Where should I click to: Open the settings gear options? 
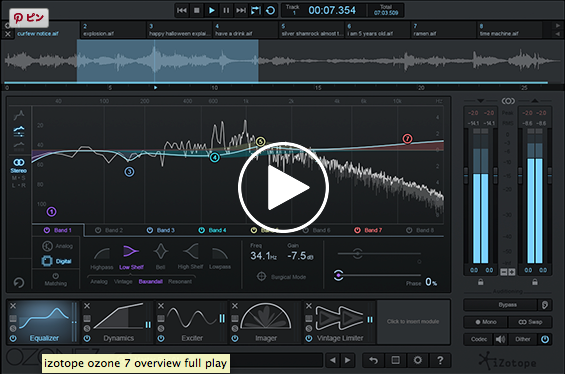418,360
